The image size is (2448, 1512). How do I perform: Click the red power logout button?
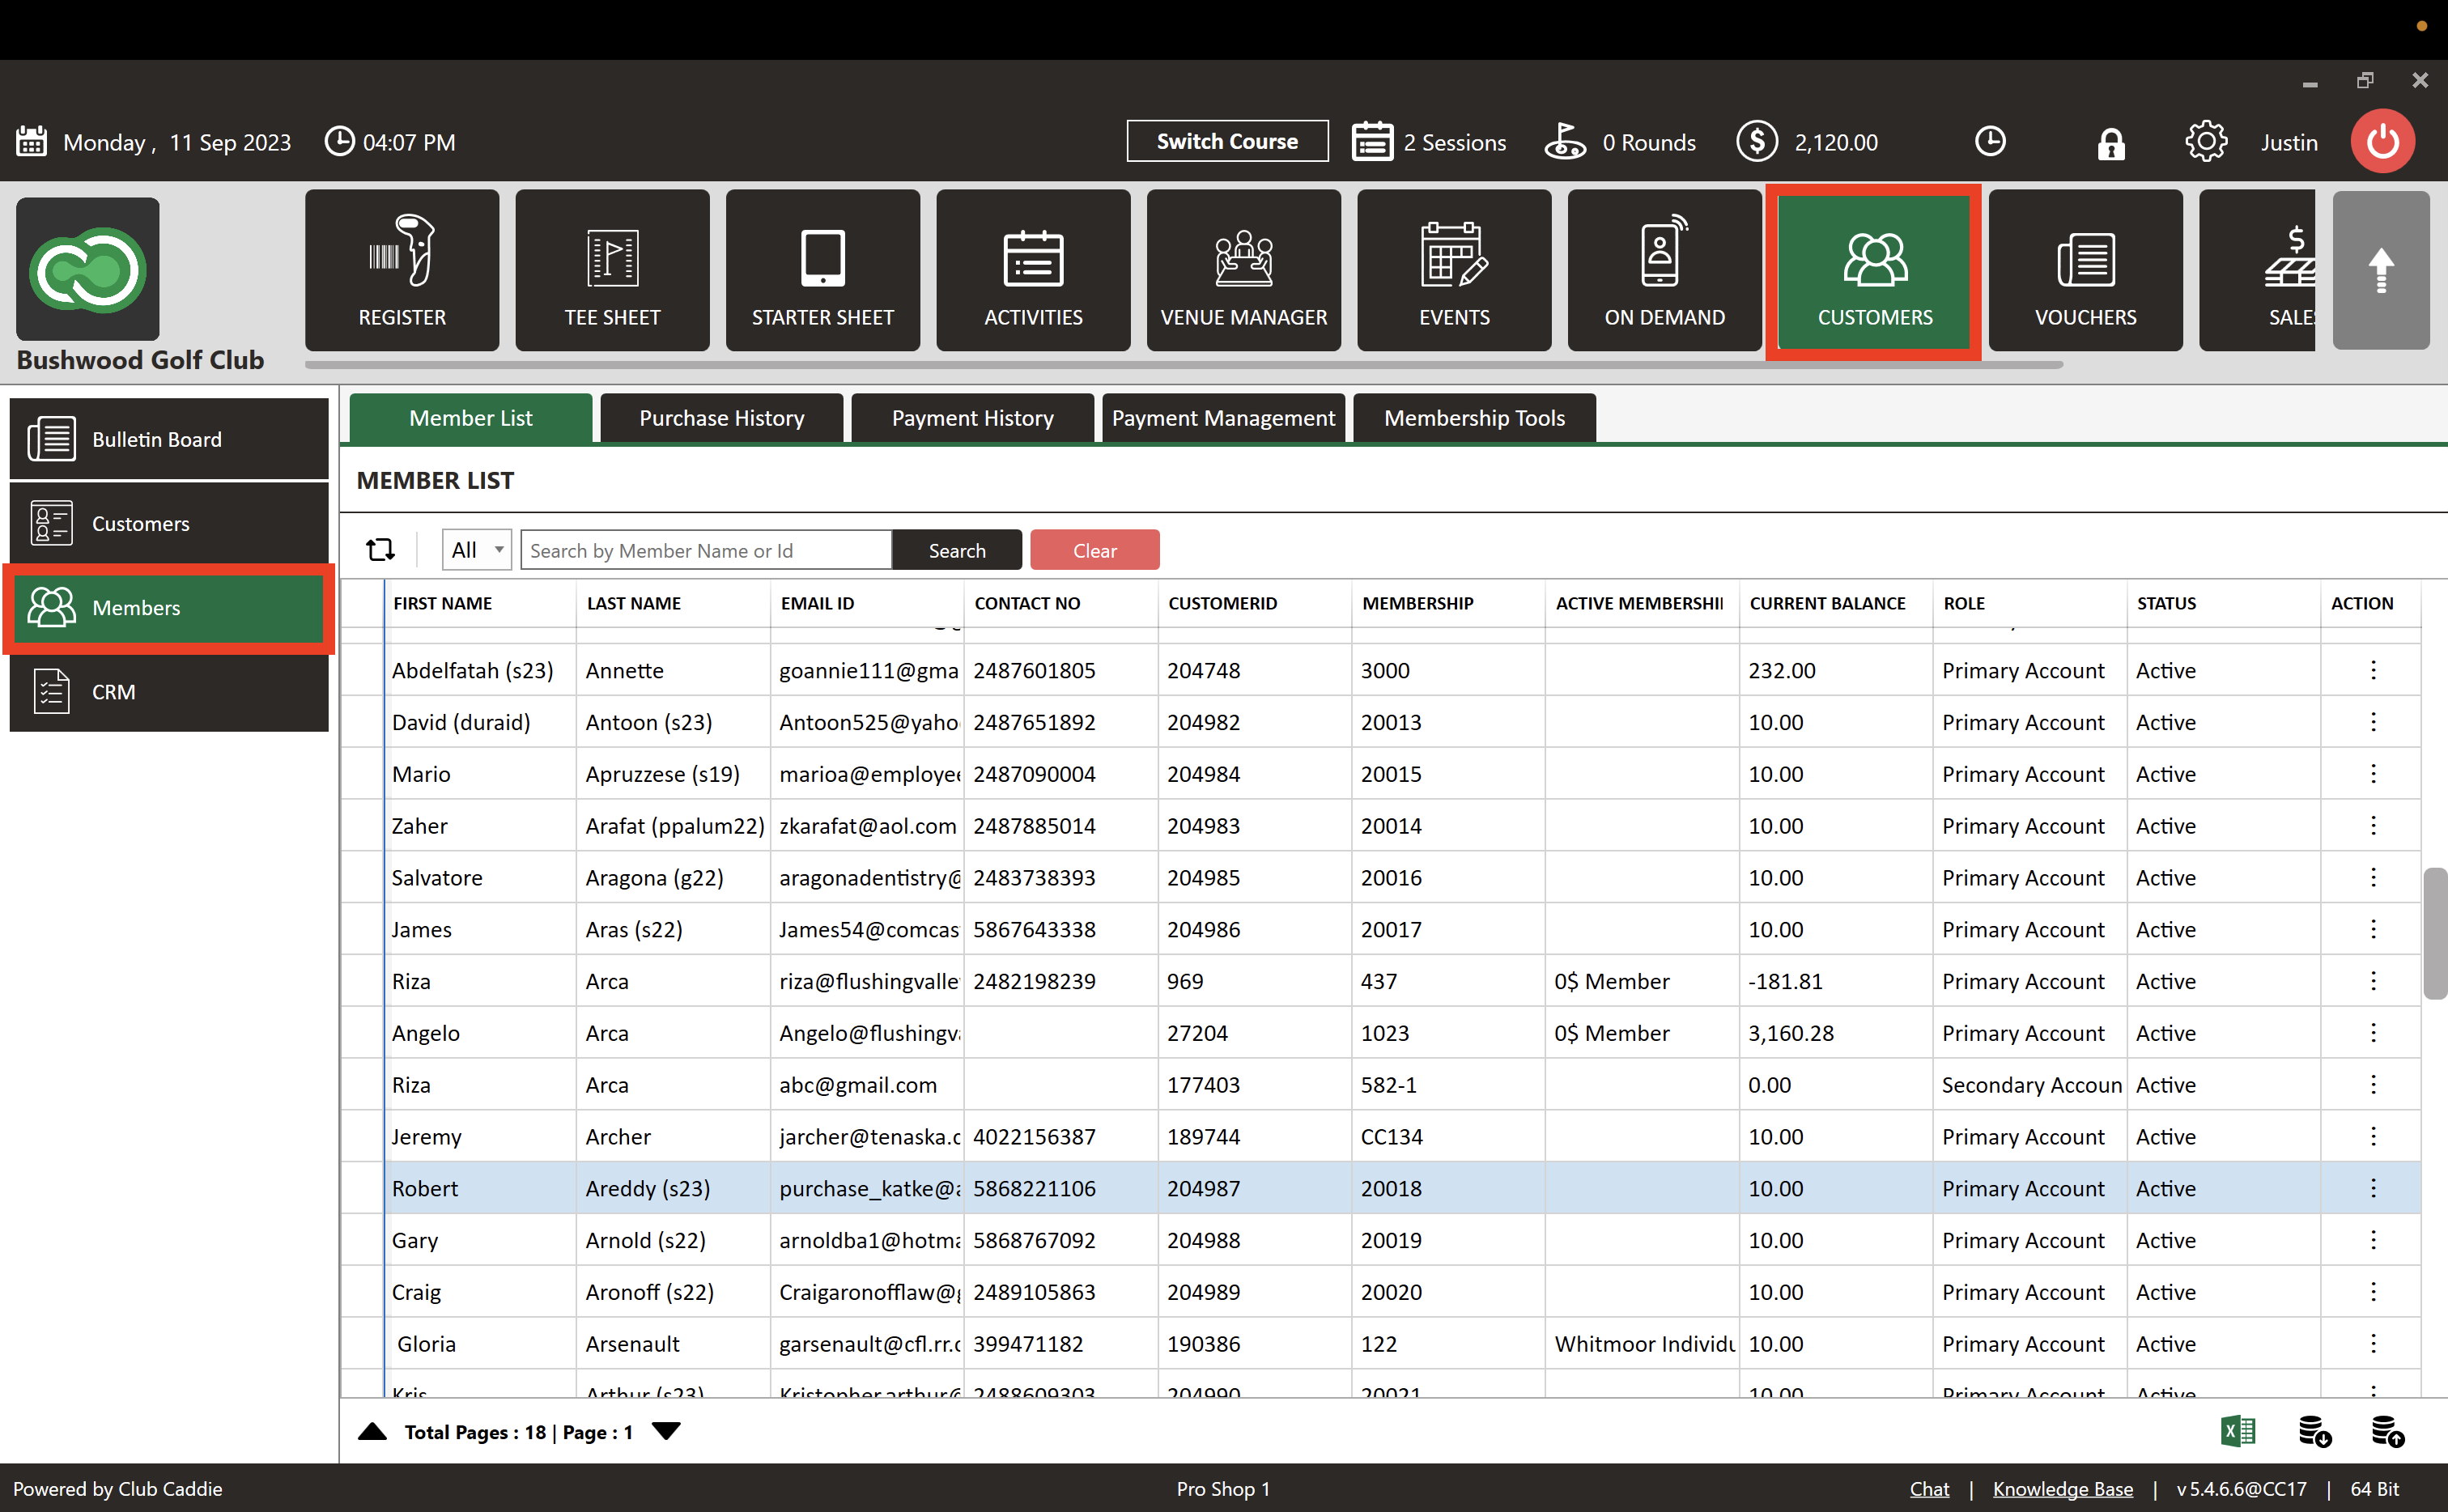point(2382,141)
